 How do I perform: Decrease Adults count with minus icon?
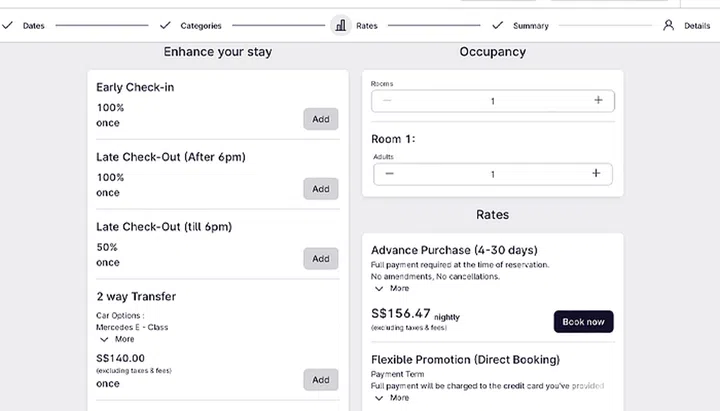[x=389, y=173]
